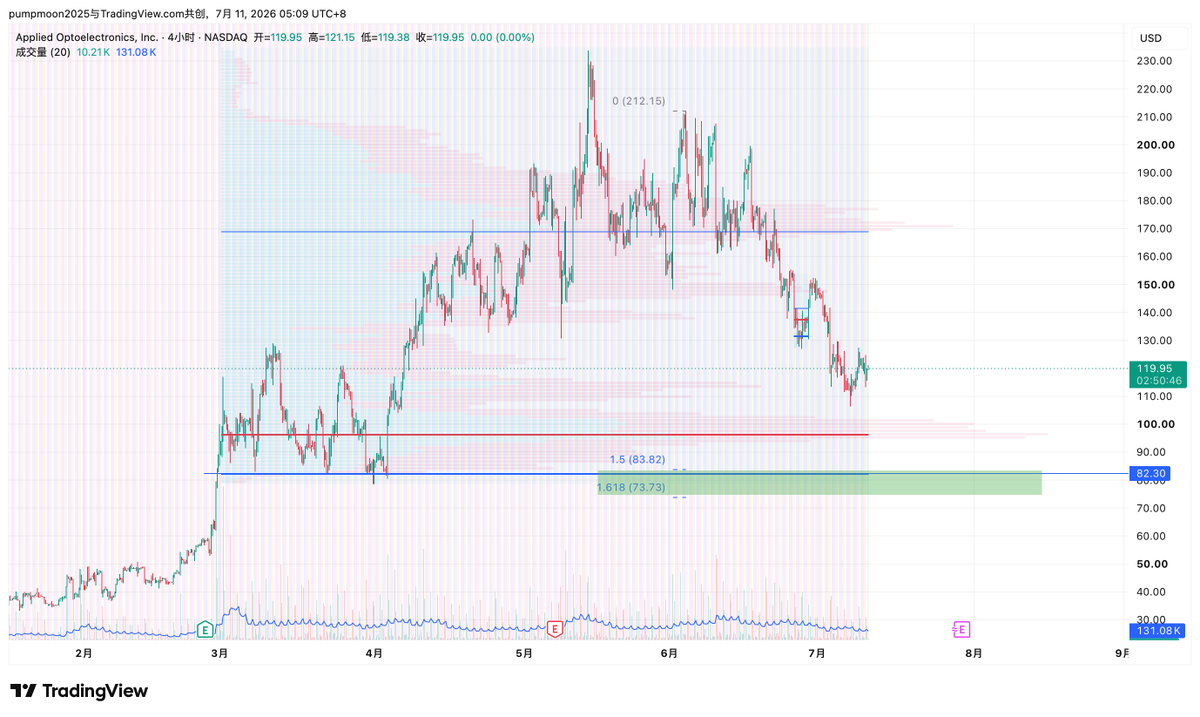
Task: Click the 100.00 price axis label
Action: (1153, 424)
